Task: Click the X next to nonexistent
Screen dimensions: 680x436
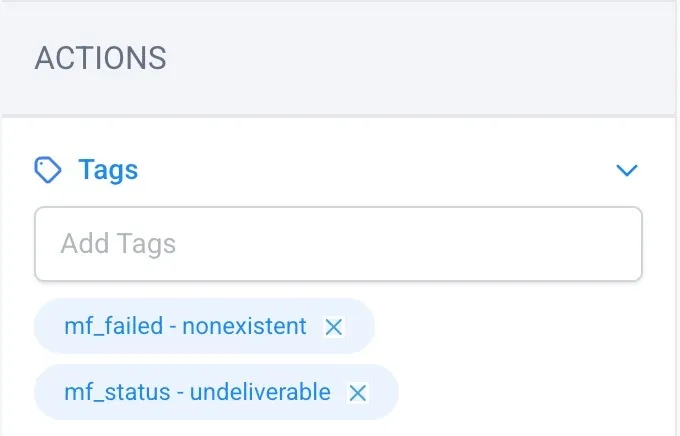Action: click(x=333, y=327)
